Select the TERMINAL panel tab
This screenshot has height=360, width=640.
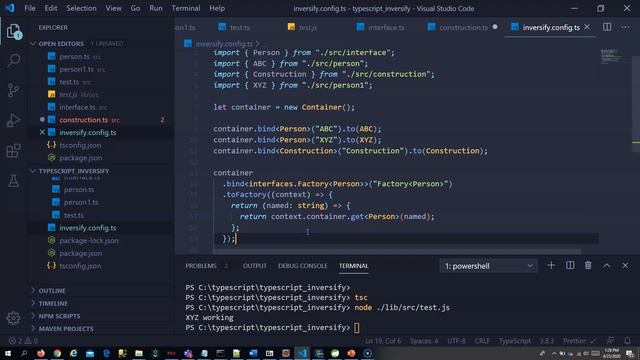point(353,266)
